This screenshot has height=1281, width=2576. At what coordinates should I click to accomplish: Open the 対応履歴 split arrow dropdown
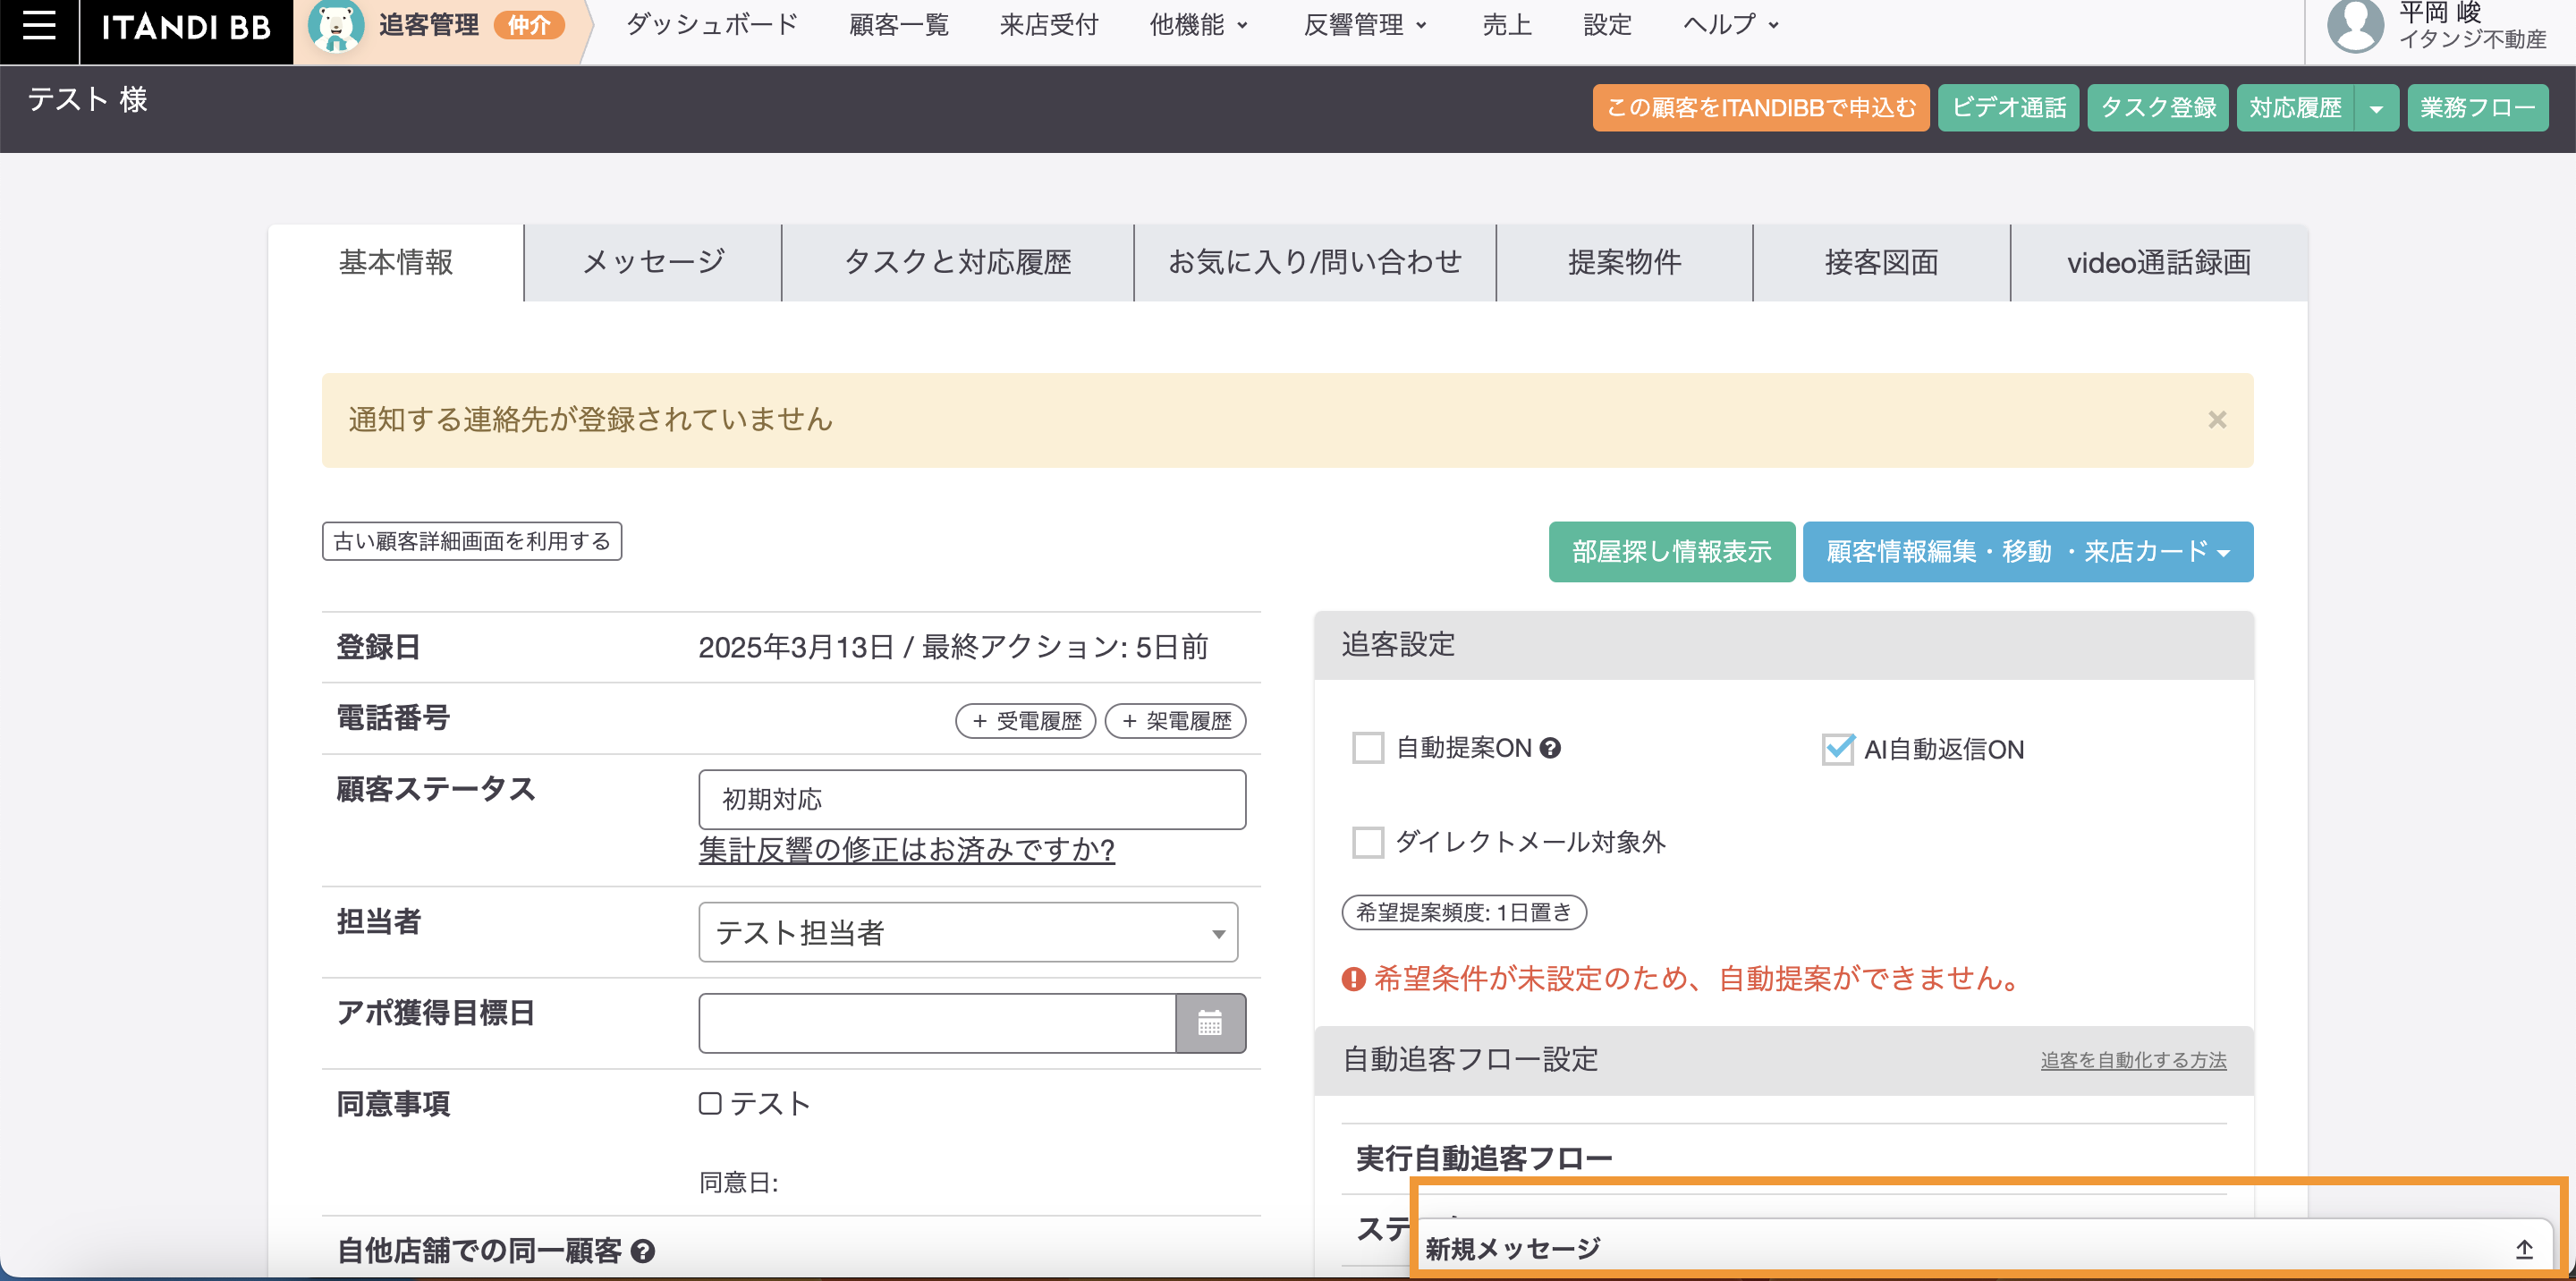click(x=2376, y=108)
